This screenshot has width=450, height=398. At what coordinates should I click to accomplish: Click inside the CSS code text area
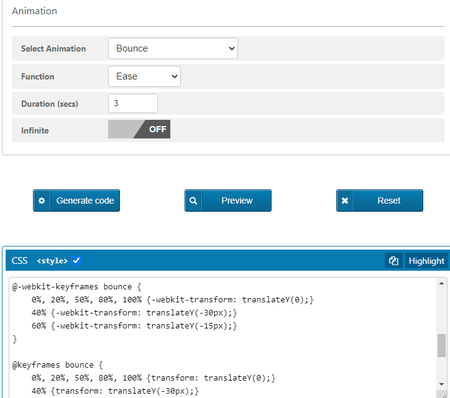click(x=223, y=337)
